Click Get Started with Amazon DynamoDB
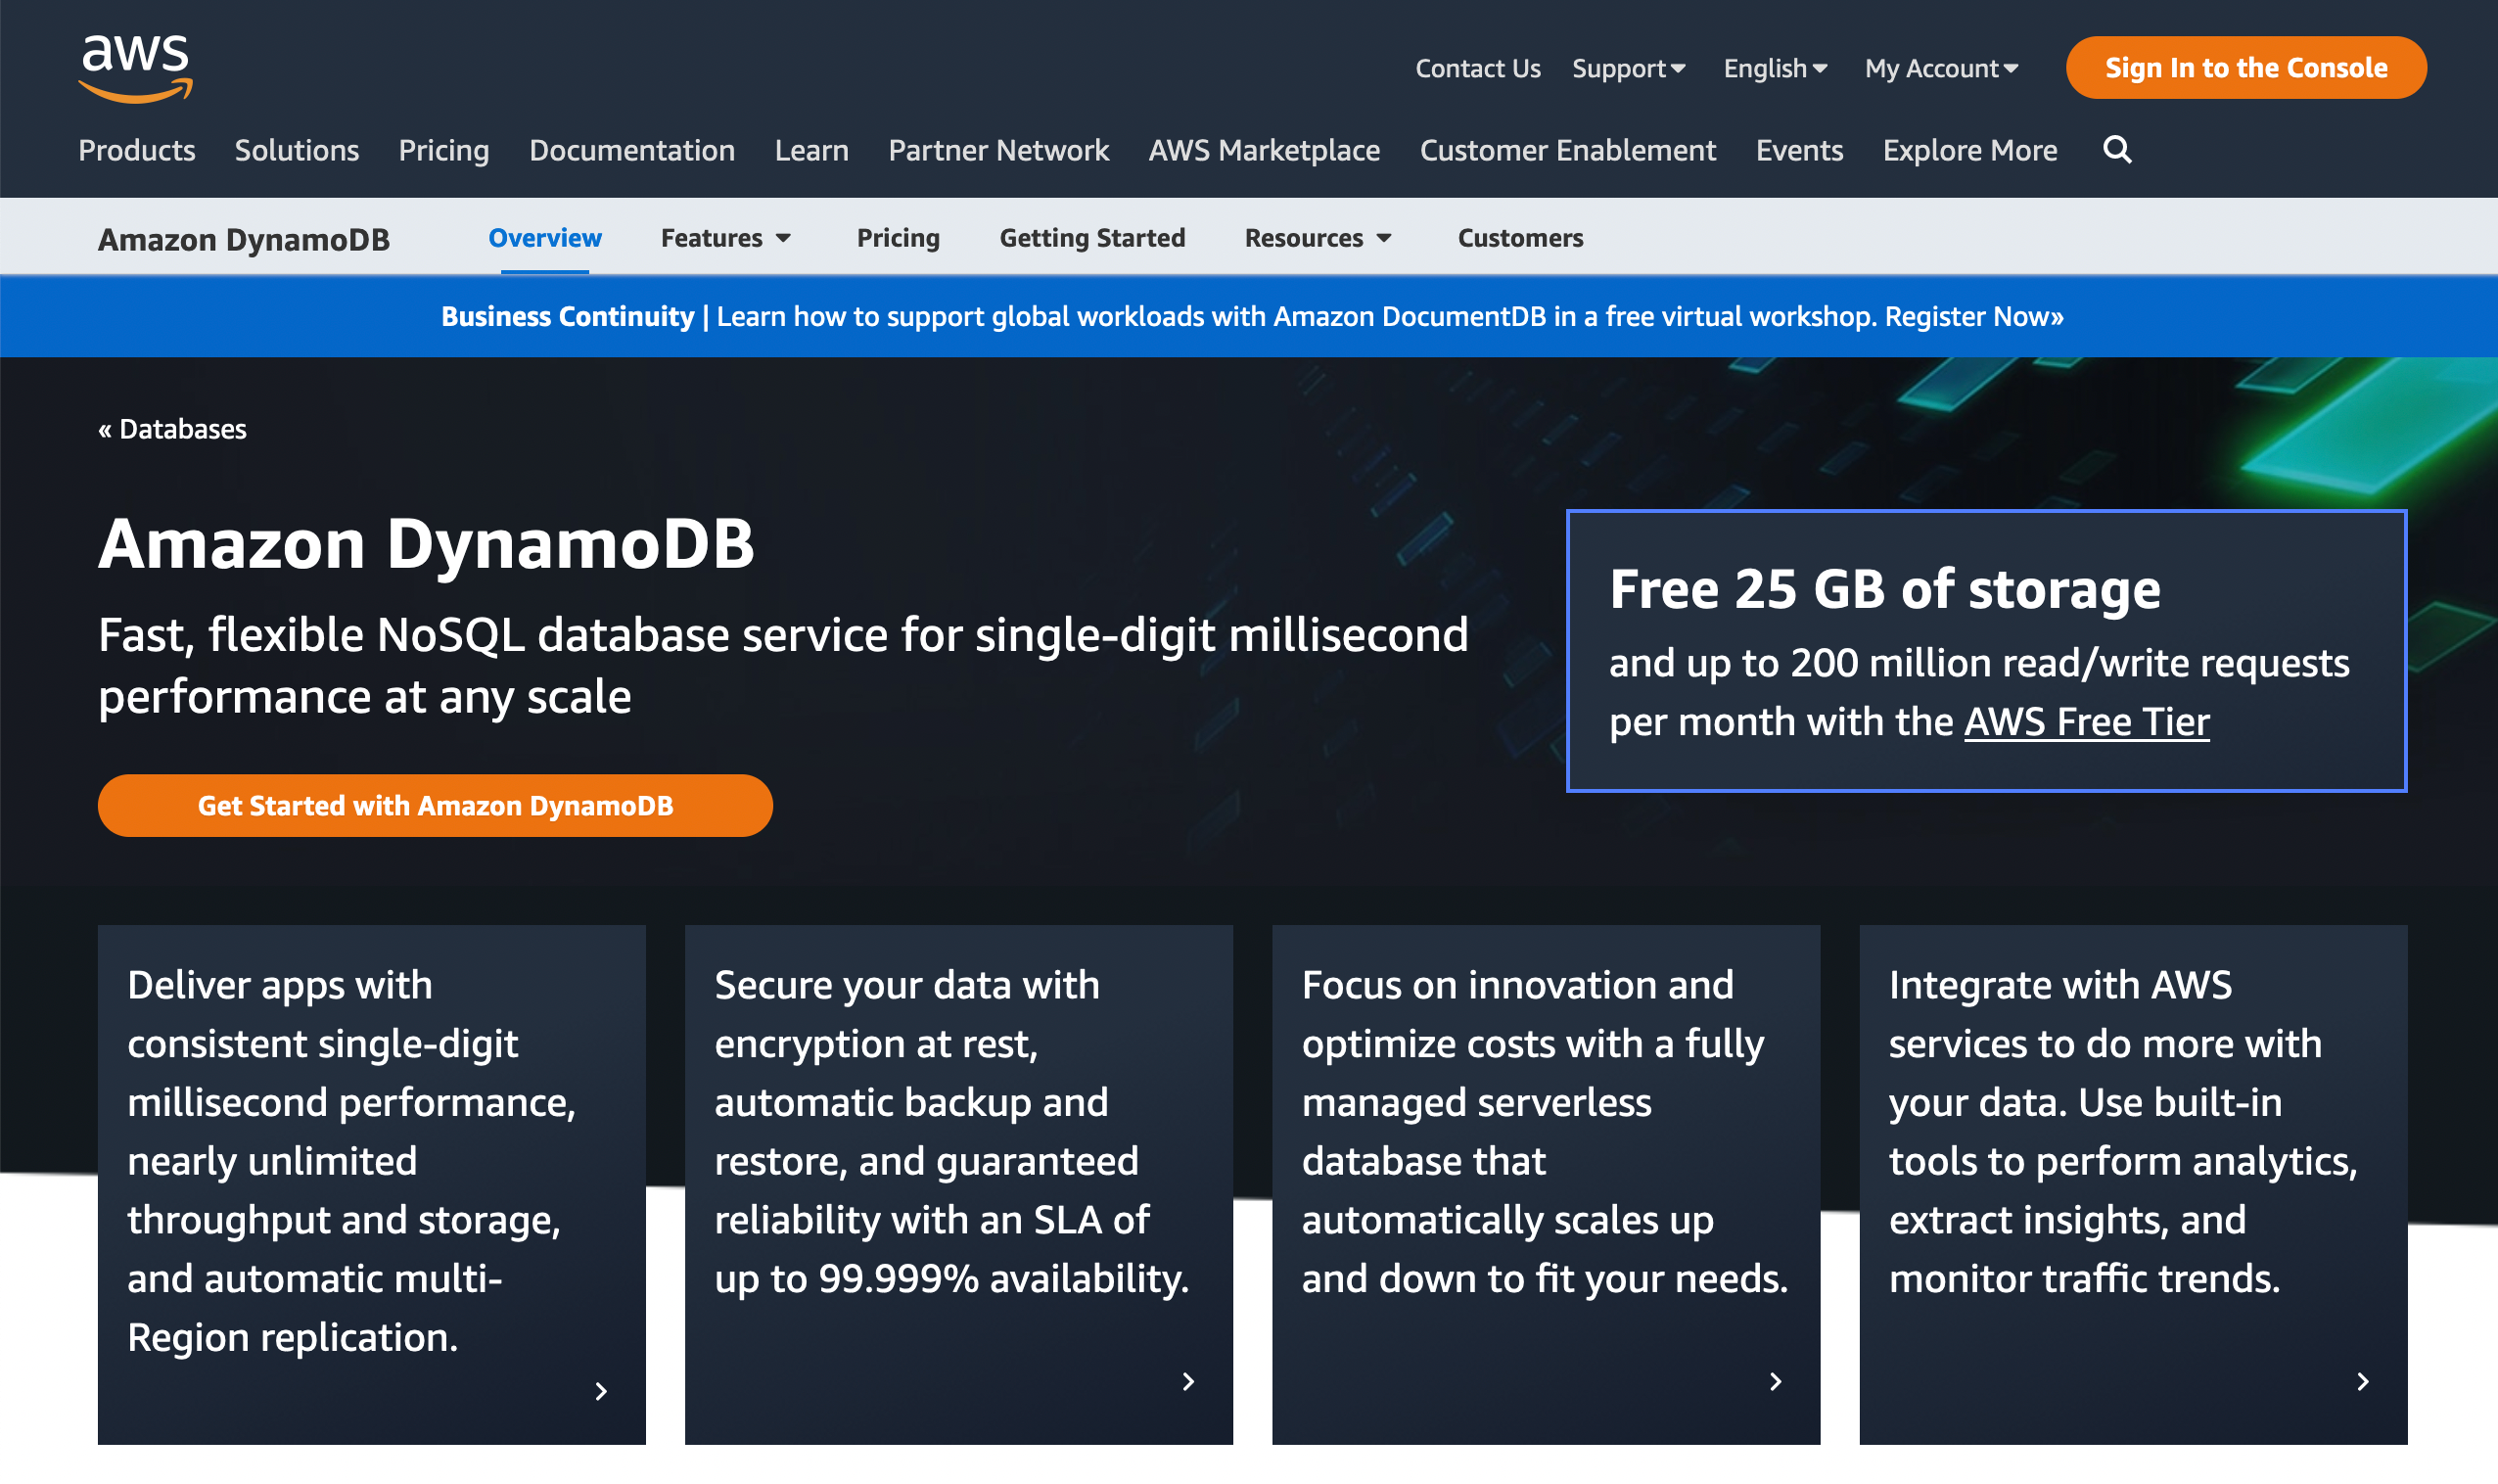The image size is (2498, 1484). pos(435,805)
